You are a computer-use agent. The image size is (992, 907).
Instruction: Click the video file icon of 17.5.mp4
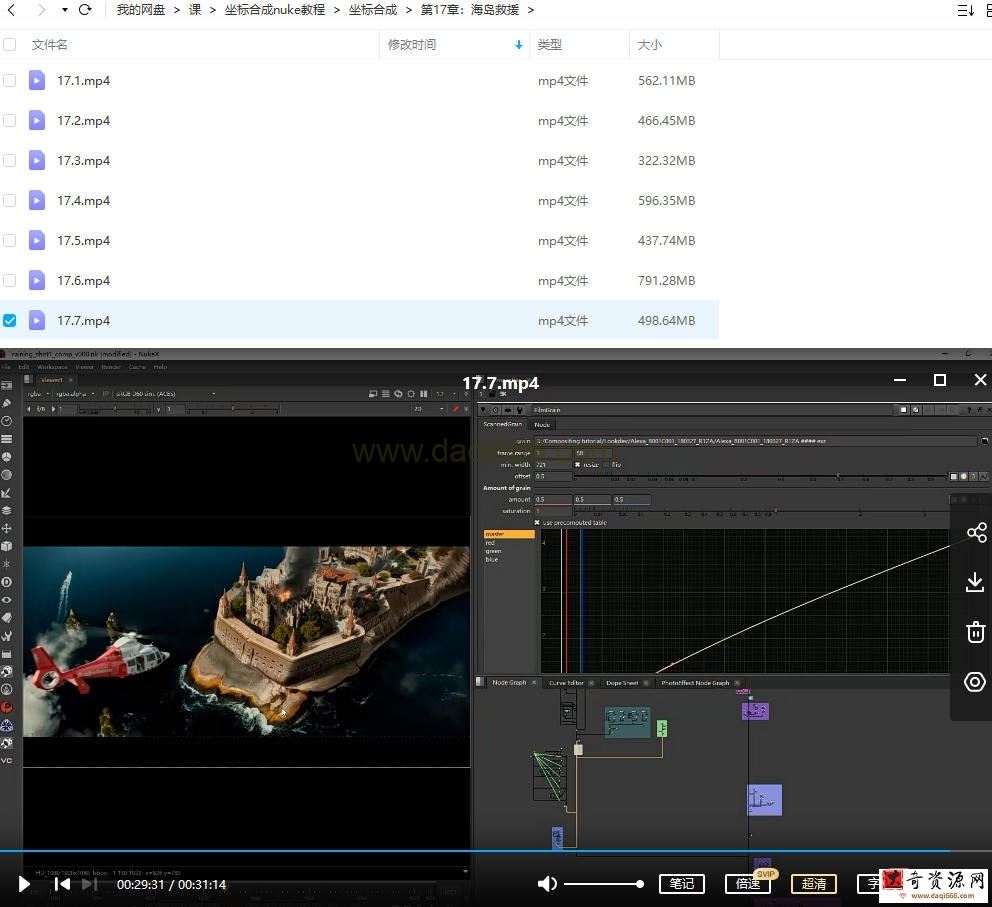pos(37,240)
